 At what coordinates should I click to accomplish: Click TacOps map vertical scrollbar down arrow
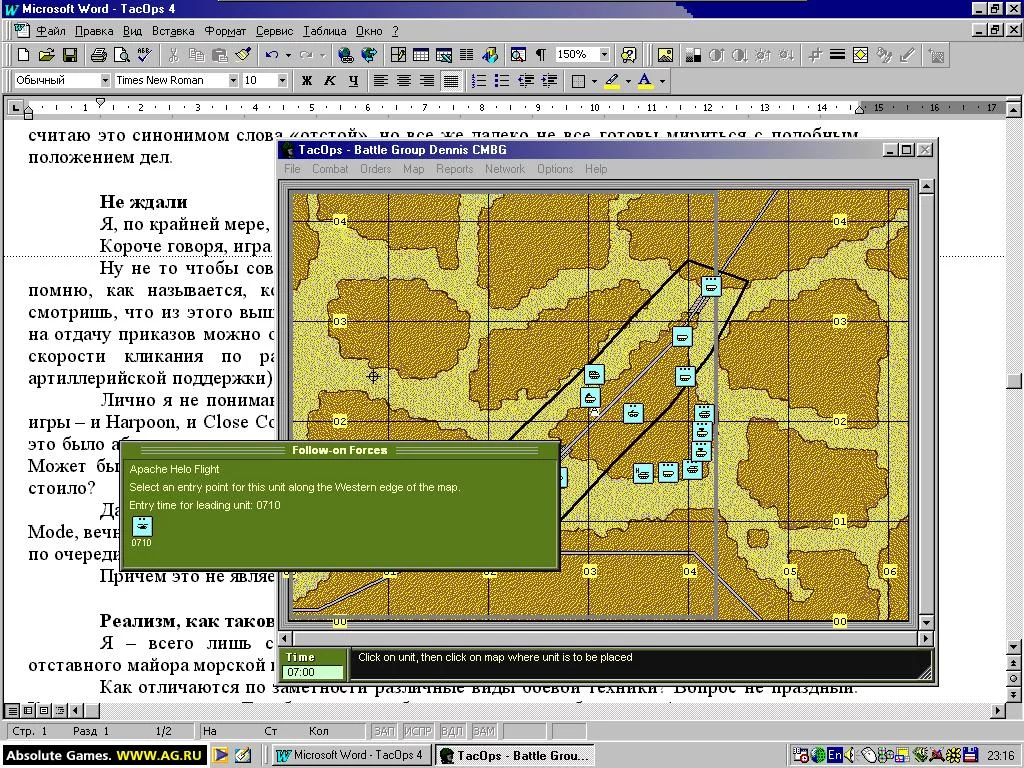point(926,621)
